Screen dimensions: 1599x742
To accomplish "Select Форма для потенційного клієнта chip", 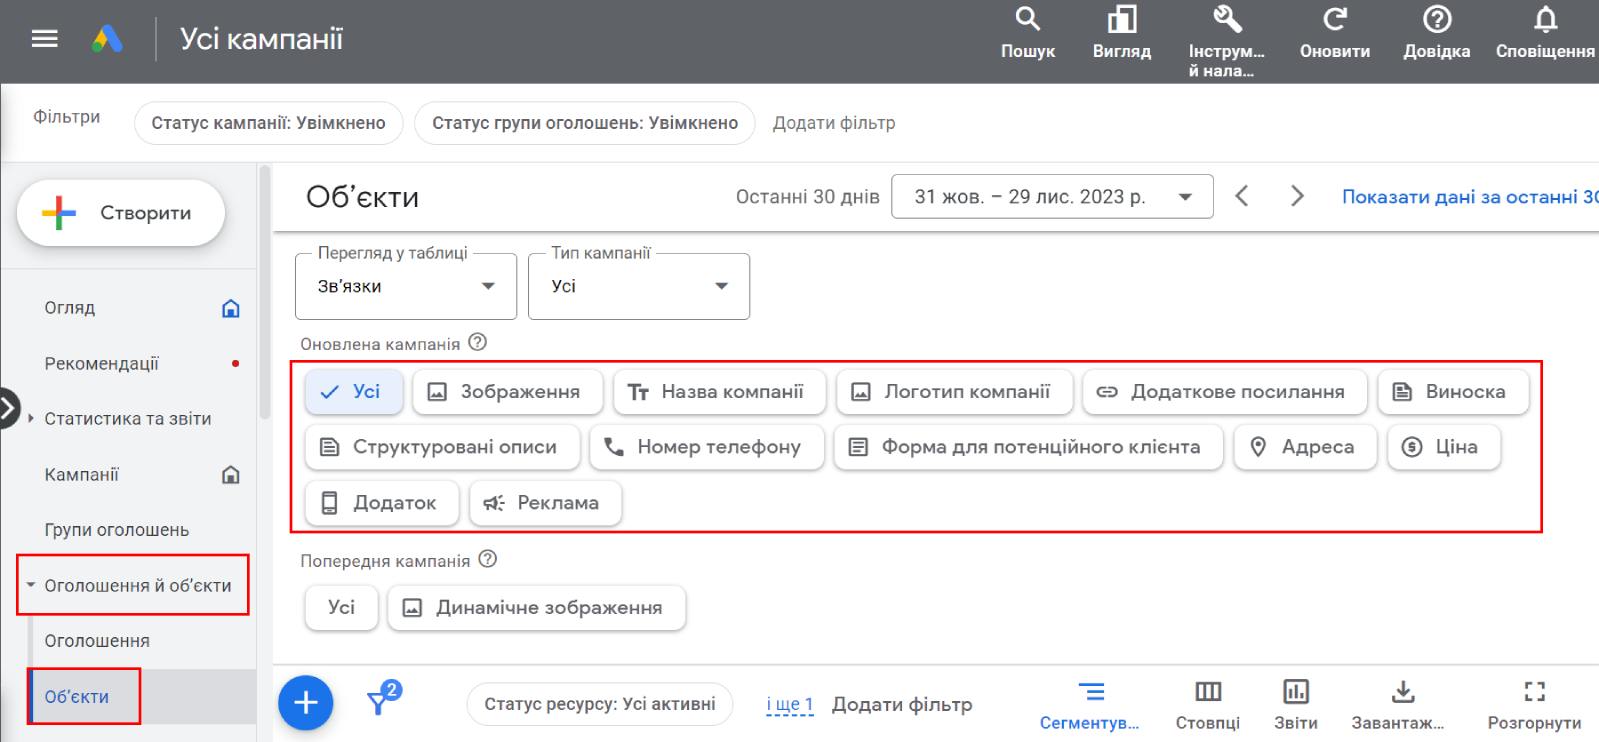I will click(1028, 447).
